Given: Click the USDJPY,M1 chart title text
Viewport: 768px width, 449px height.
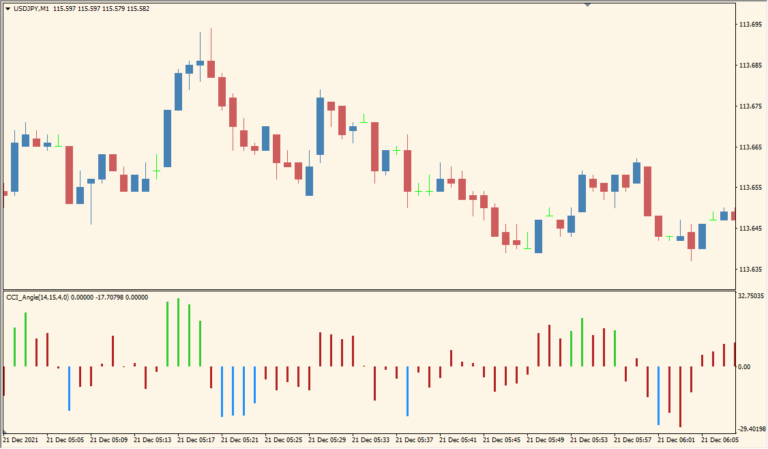Looking at the screenshot, I should [31, 8].
